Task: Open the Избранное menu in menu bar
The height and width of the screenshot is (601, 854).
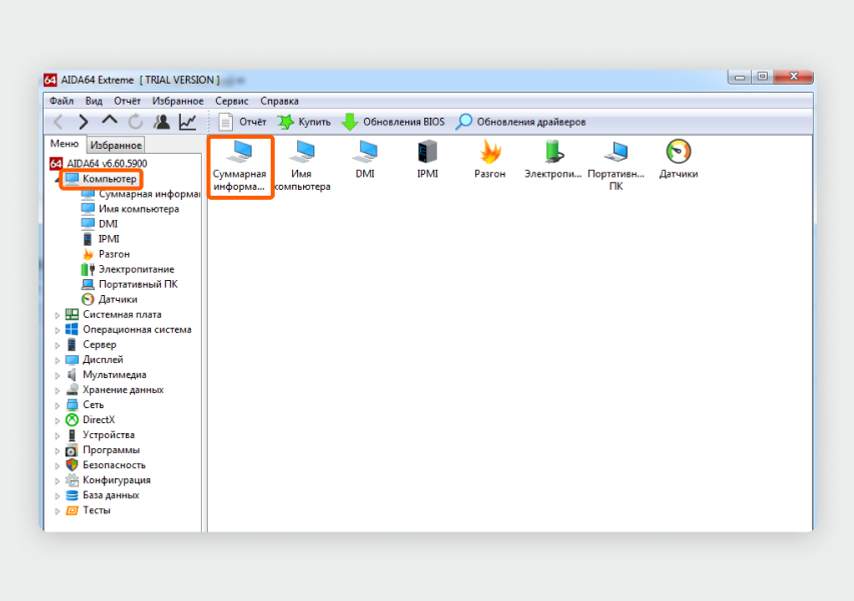Action: click(178, 101)
